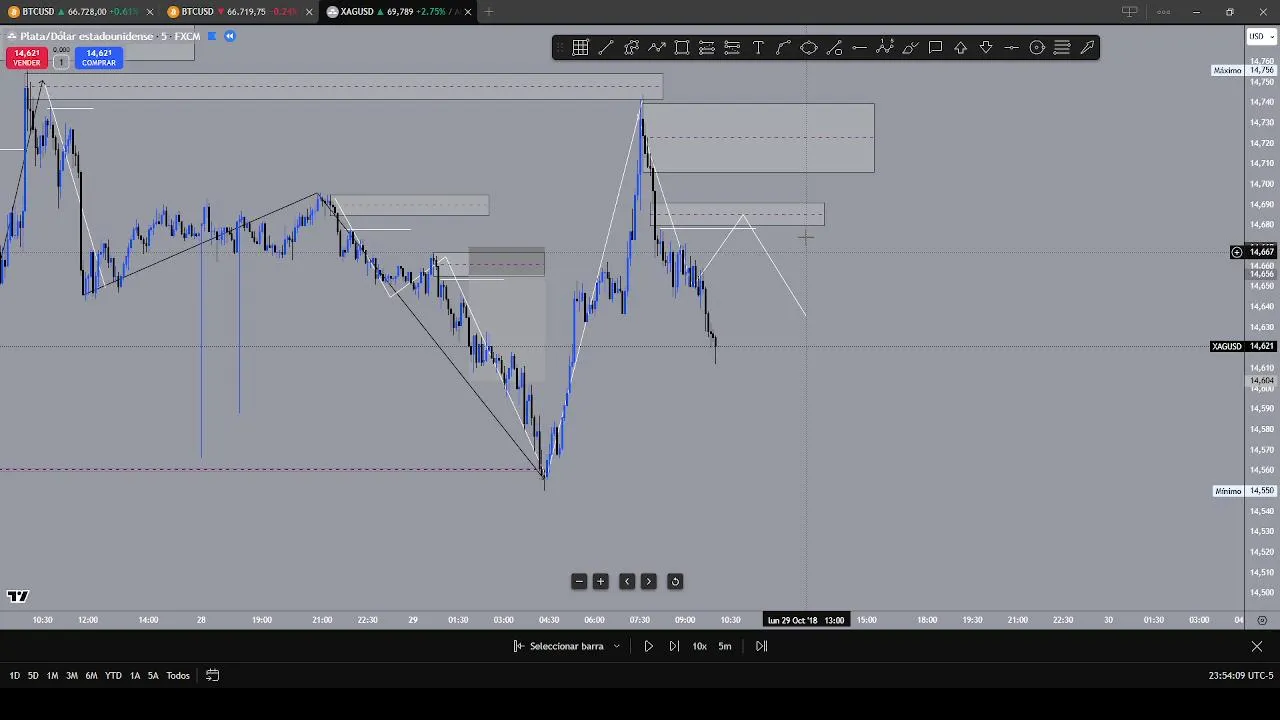
Task: Select the curve drawing tool
Action: (783, 48)
